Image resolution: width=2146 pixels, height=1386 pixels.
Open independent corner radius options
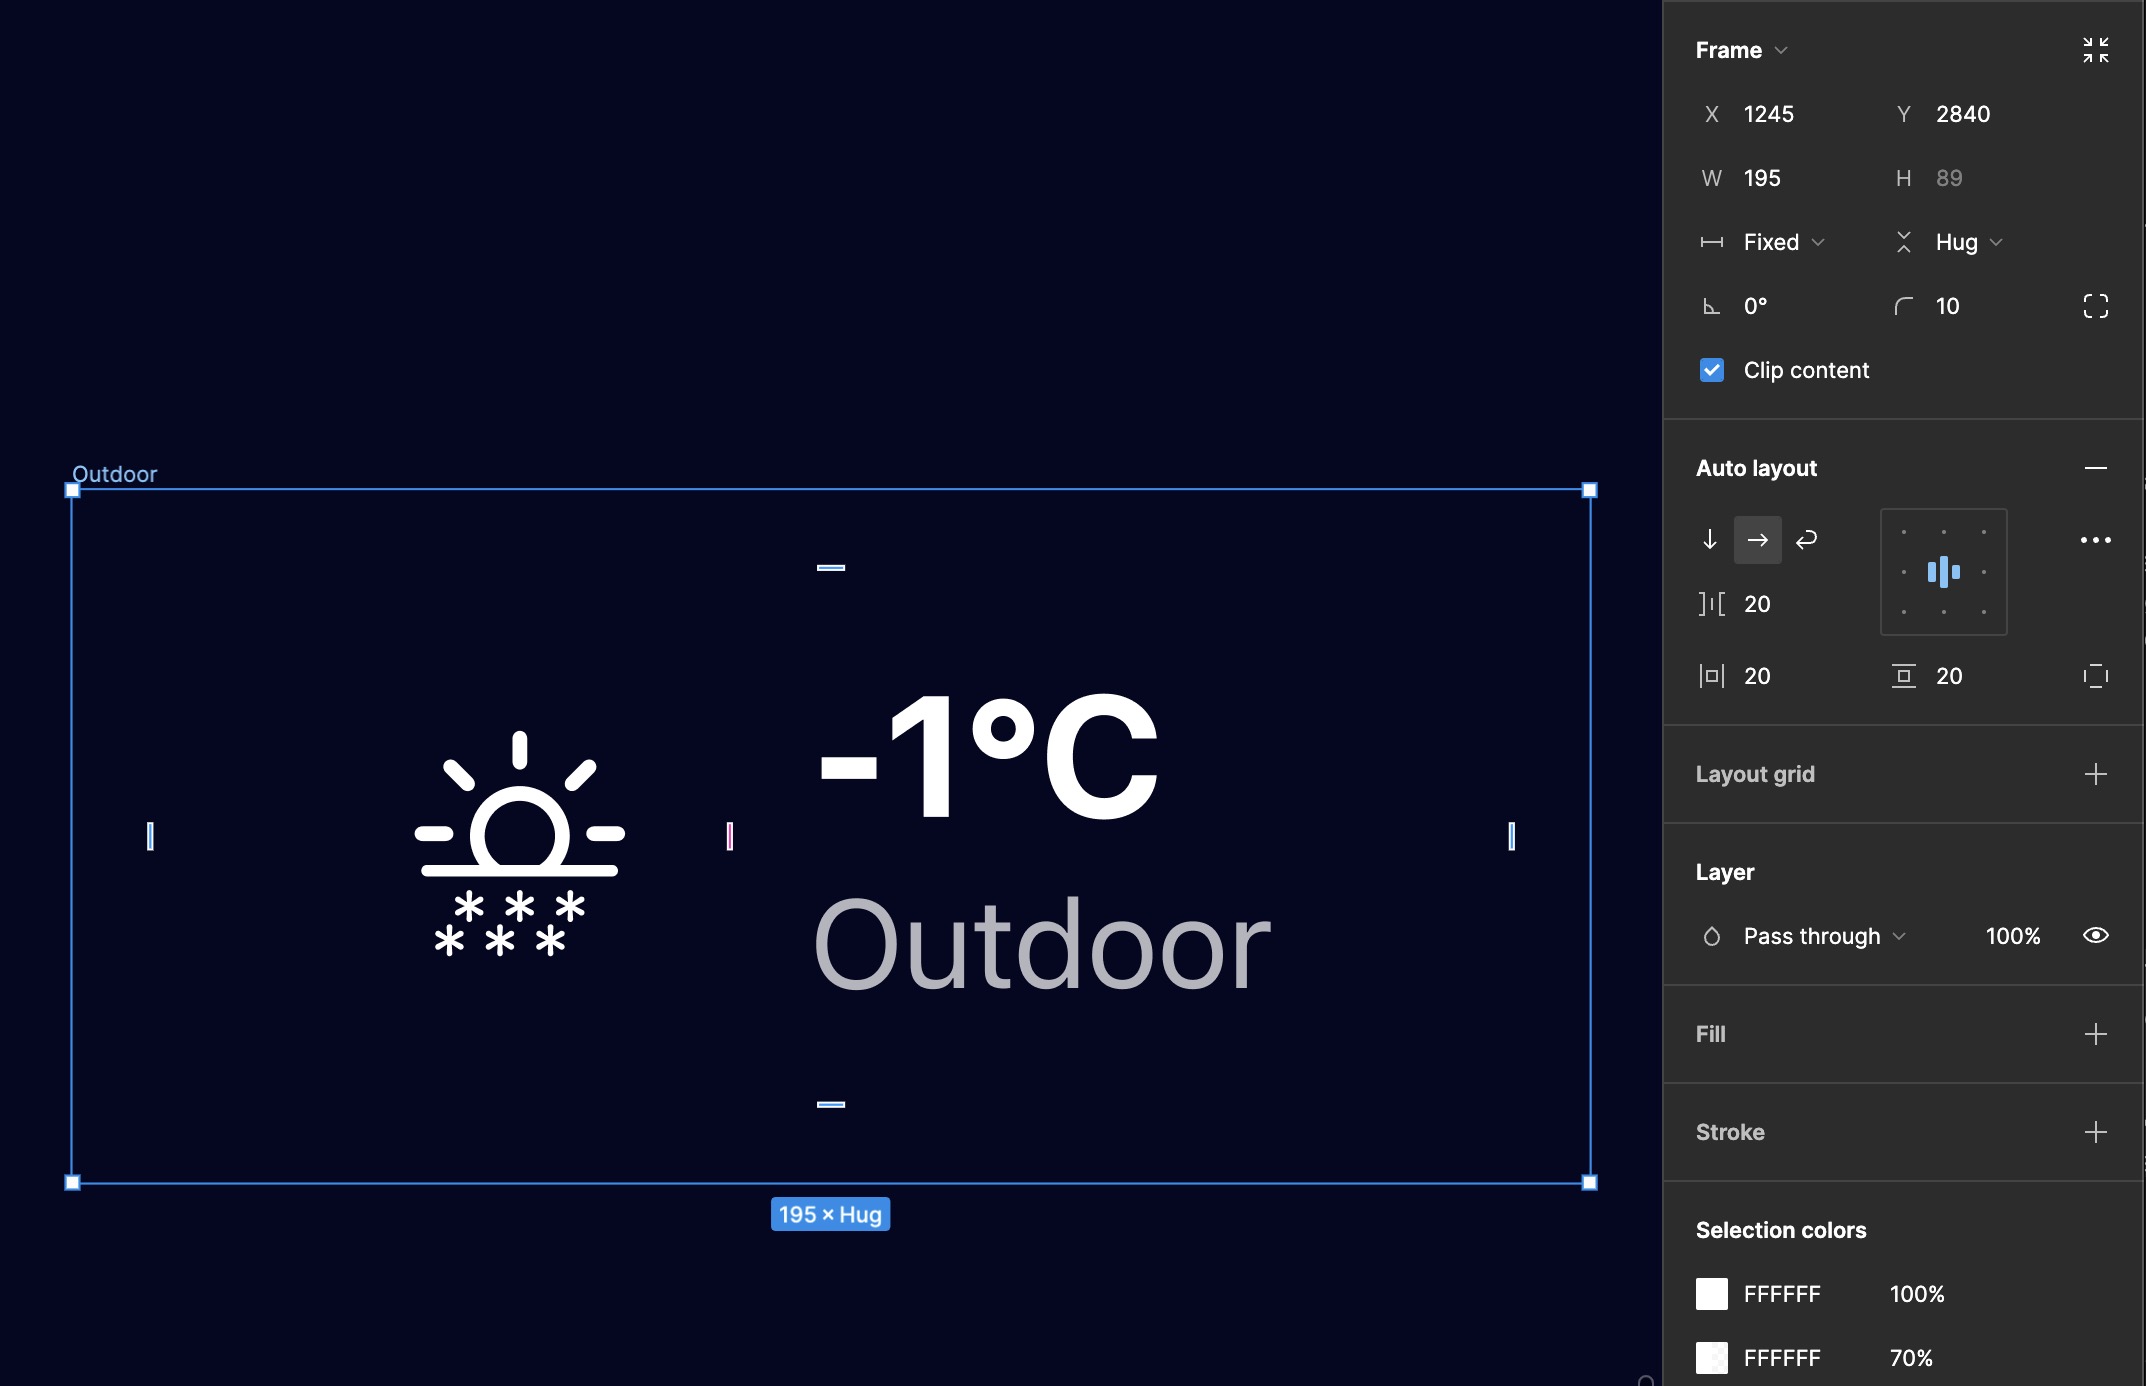pos(2095,306)
